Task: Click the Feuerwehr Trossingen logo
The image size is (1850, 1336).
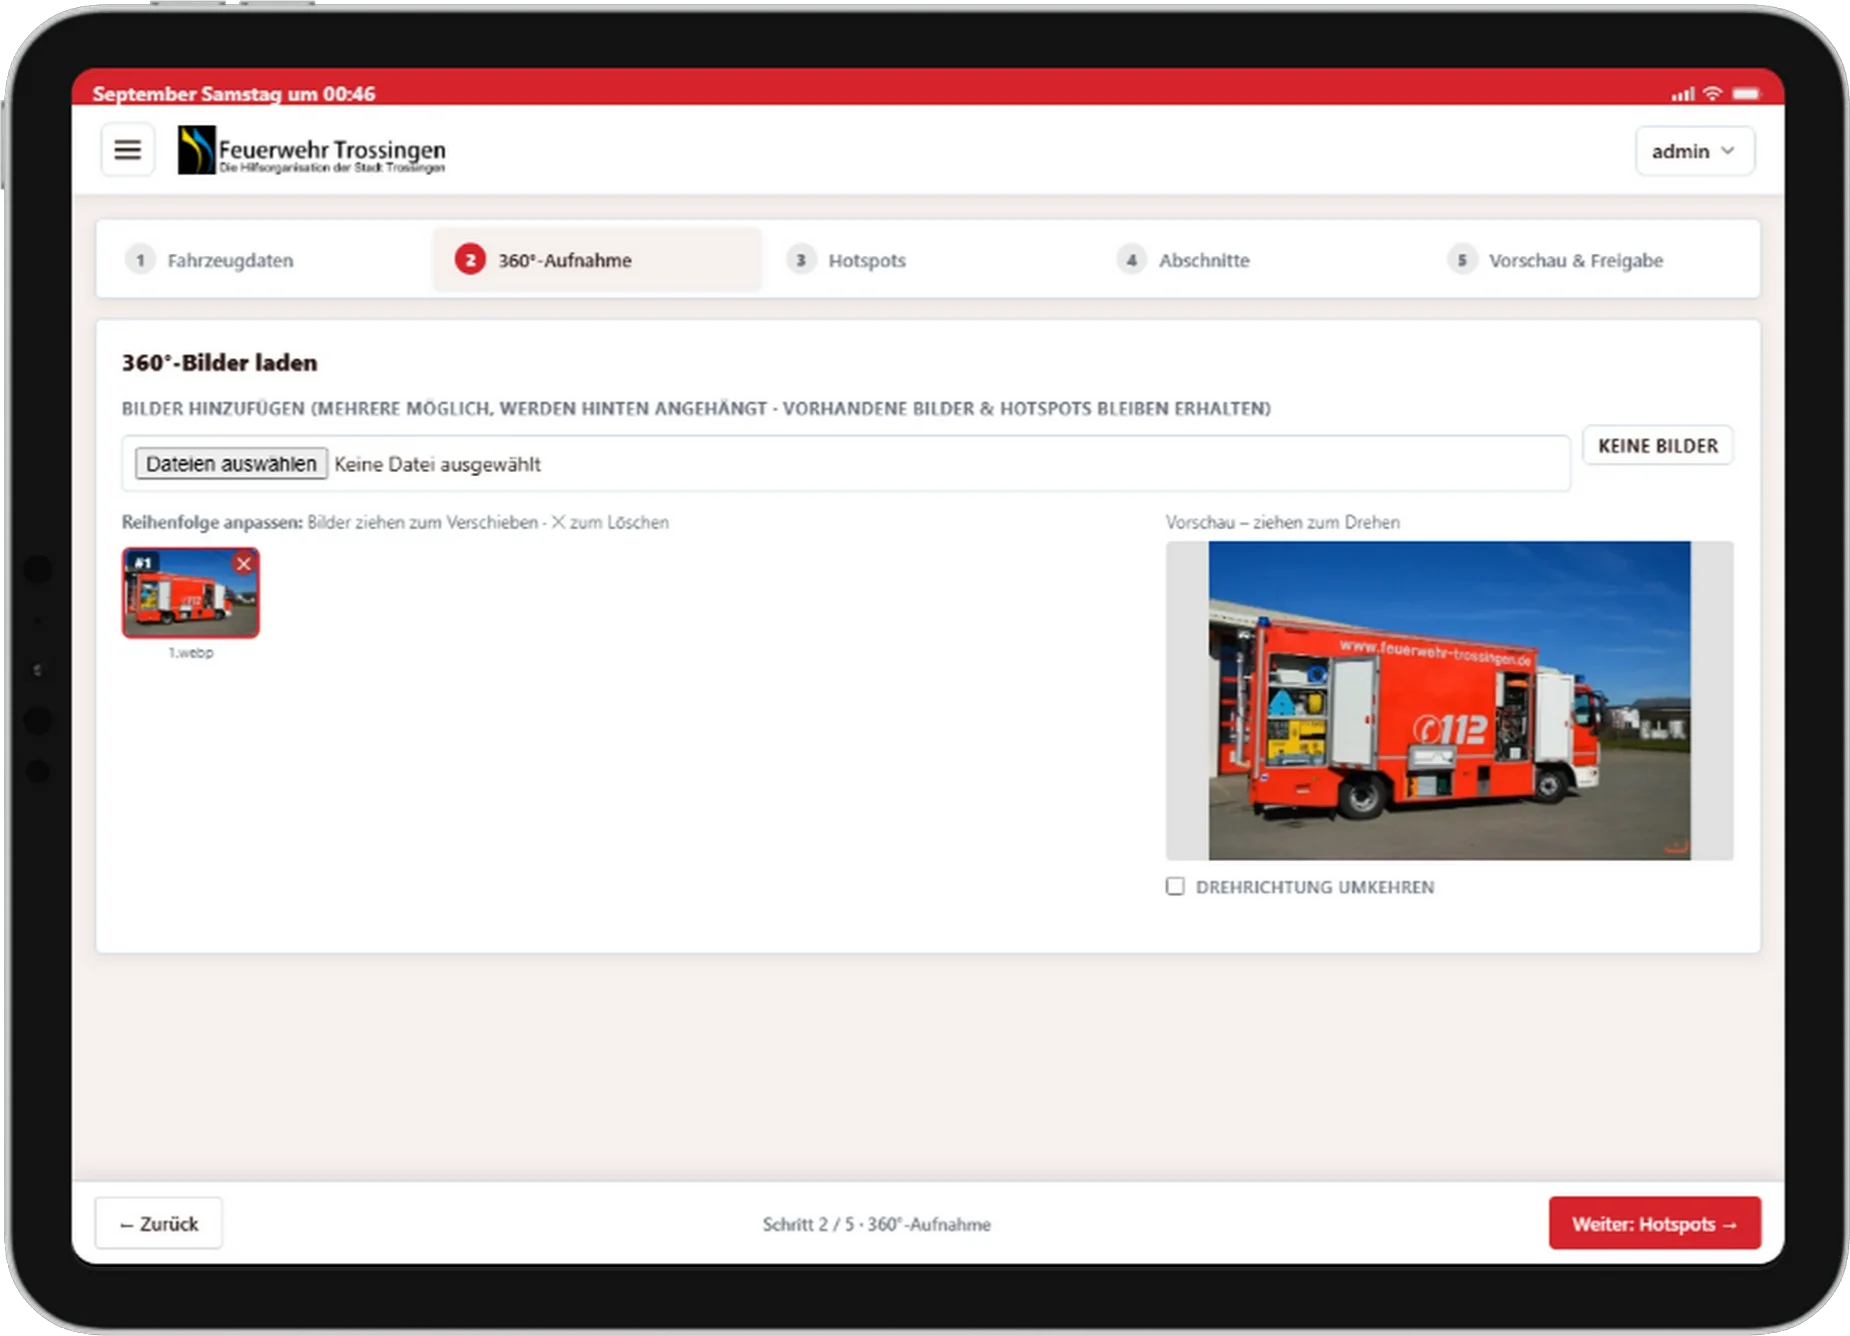Action: point(312,150)
